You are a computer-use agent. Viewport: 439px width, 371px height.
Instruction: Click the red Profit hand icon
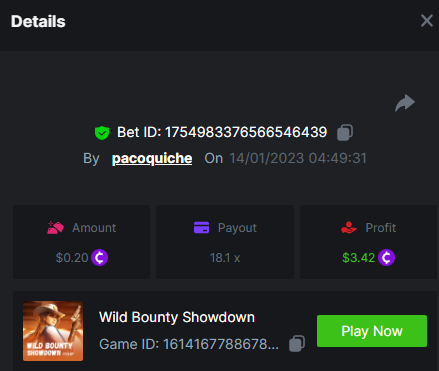(349, 228)
